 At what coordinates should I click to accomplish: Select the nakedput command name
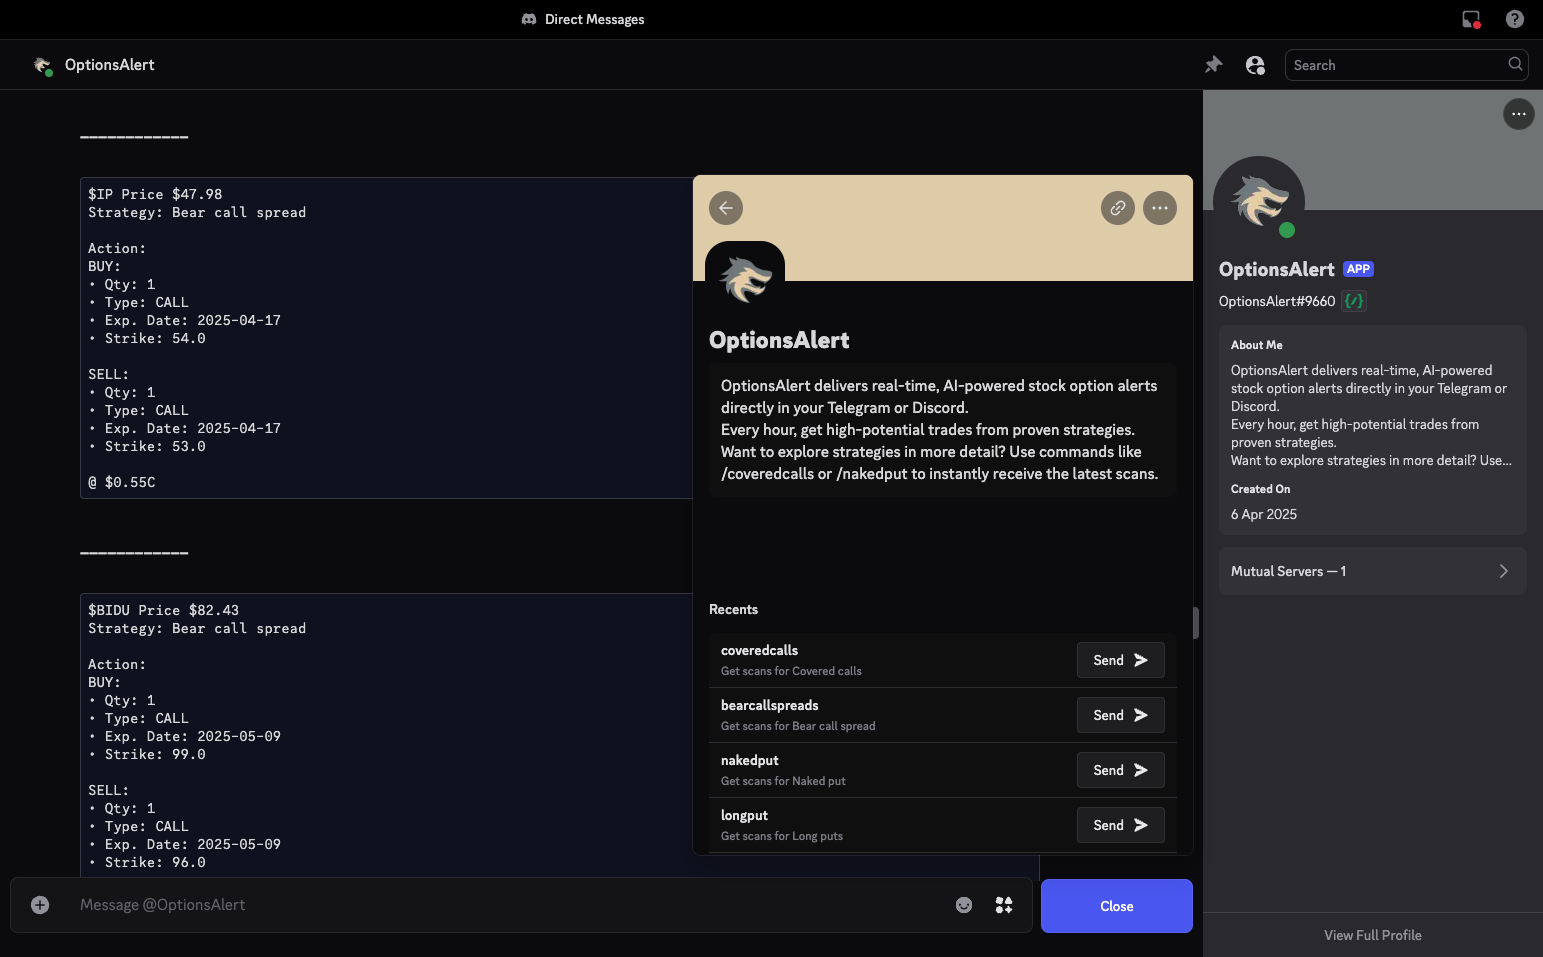click(749, 760)
